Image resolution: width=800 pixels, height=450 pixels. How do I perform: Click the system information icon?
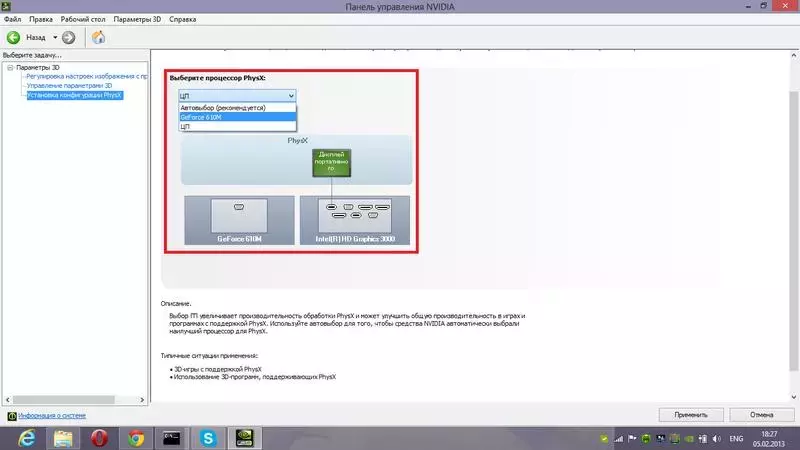(12, 416)
